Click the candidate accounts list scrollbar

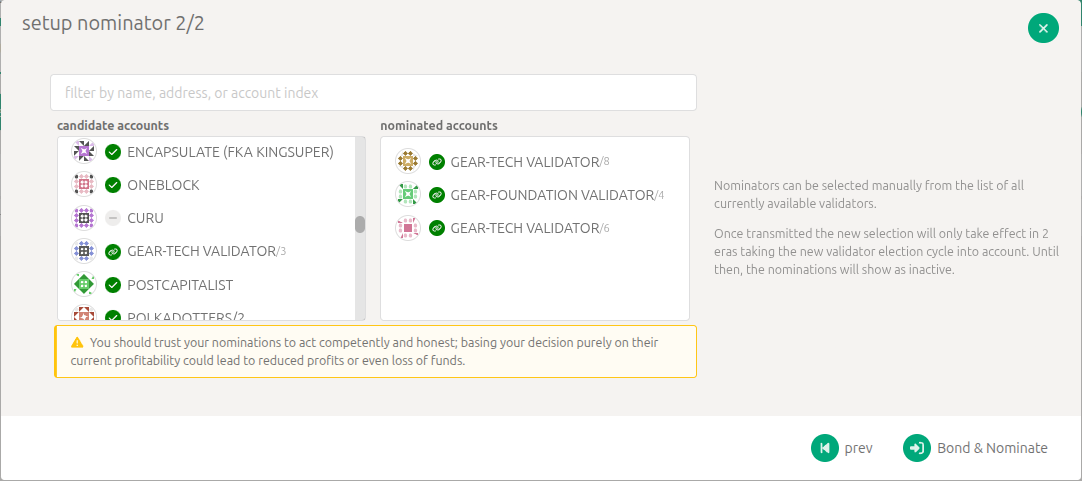[x=360, y=225]
